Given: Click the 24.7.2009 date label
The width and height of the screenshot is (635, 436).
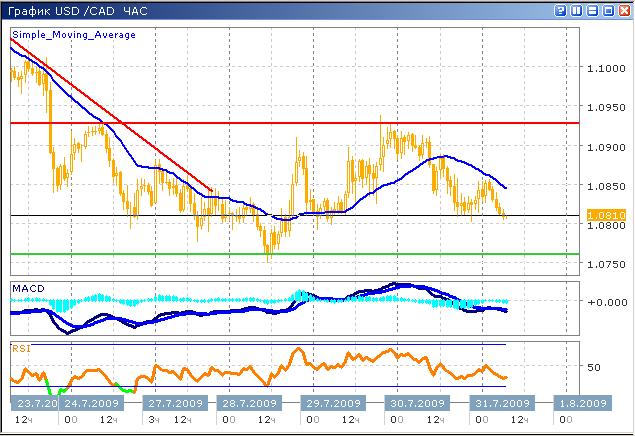Looking at the screenshot, I should click(x=92, y=403).
